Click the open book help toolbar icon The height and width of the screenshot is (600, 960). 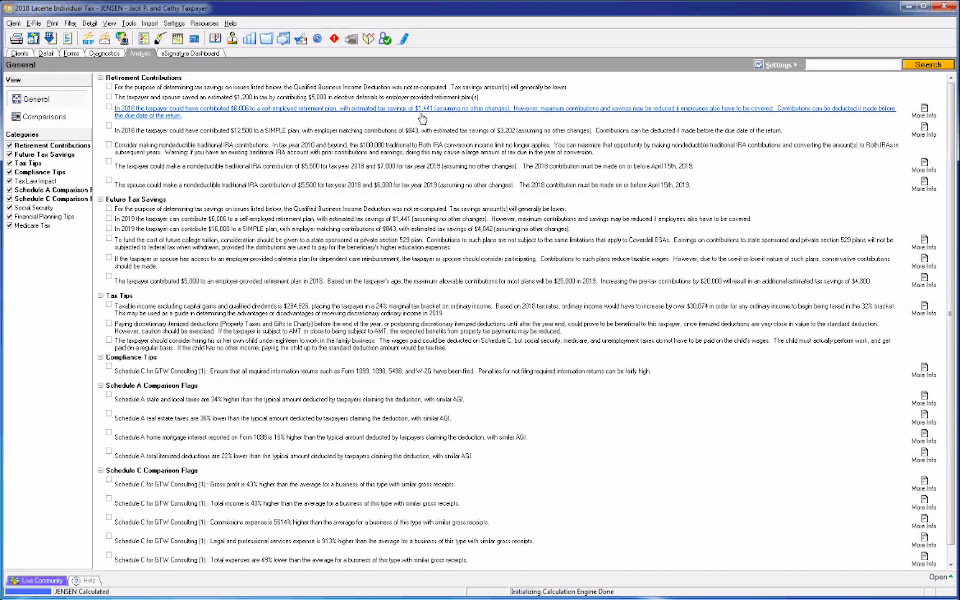pos(215,39)
